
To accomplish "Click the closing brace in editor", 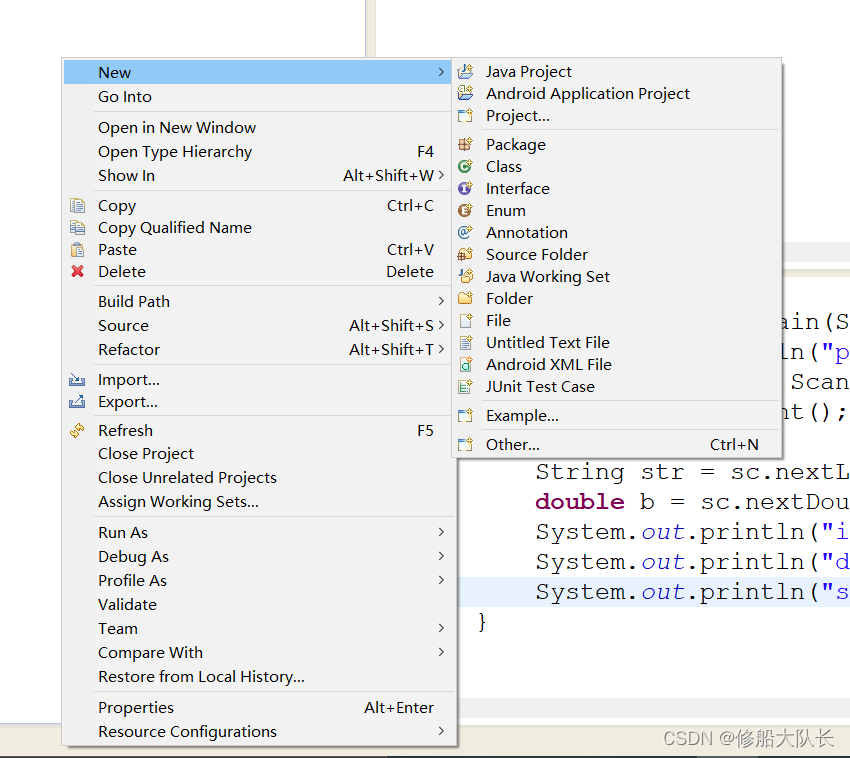I will coord(482,622).
